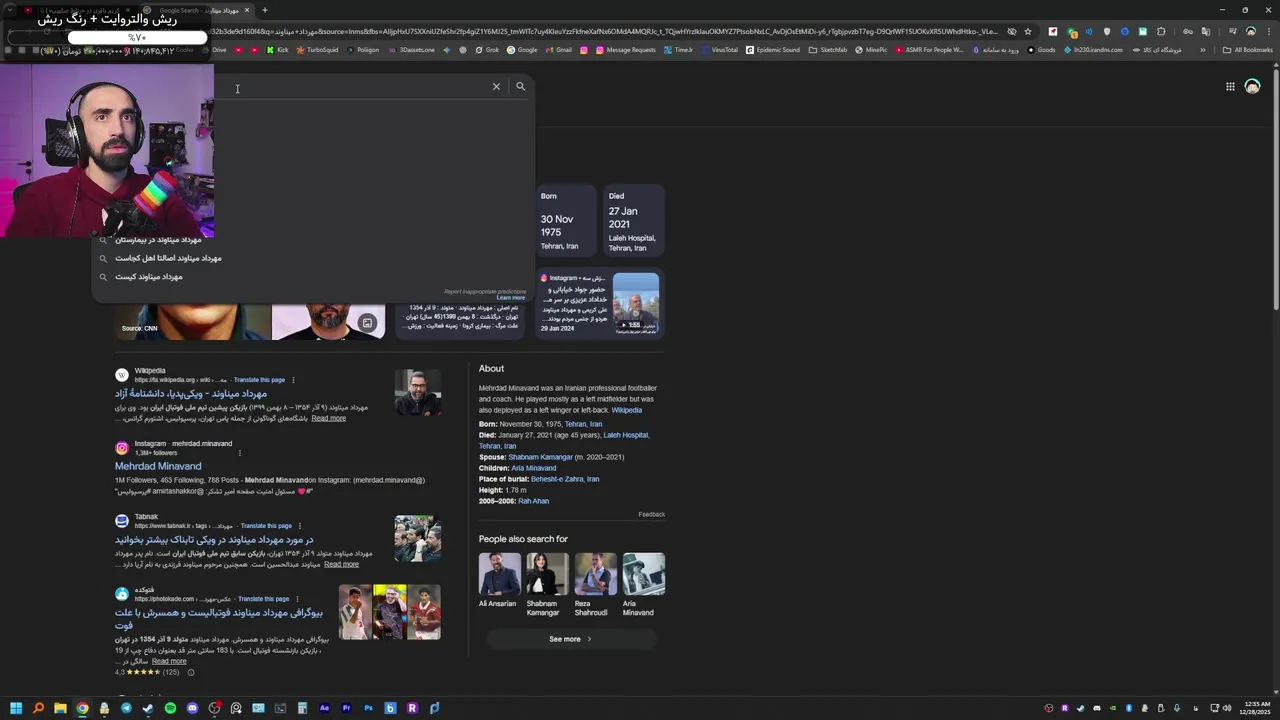The image size is (1280, 720).
Task: Open the Gmail bookmark
Action: pos(558,49)
